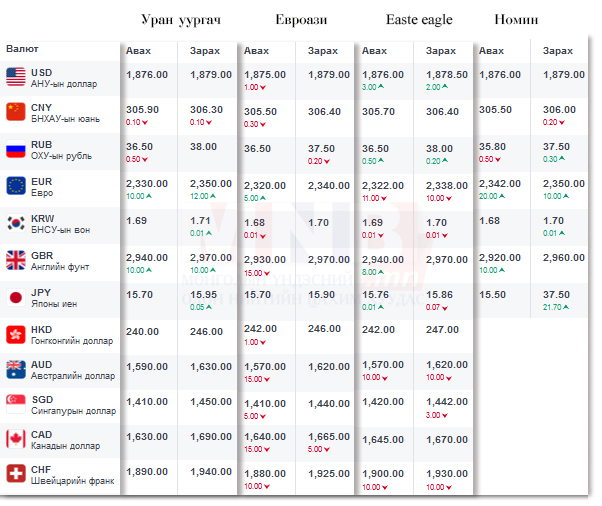Click the USD American flag icon
The width and height of the screenshot is (602, 506).
click(x=15, y=76)
